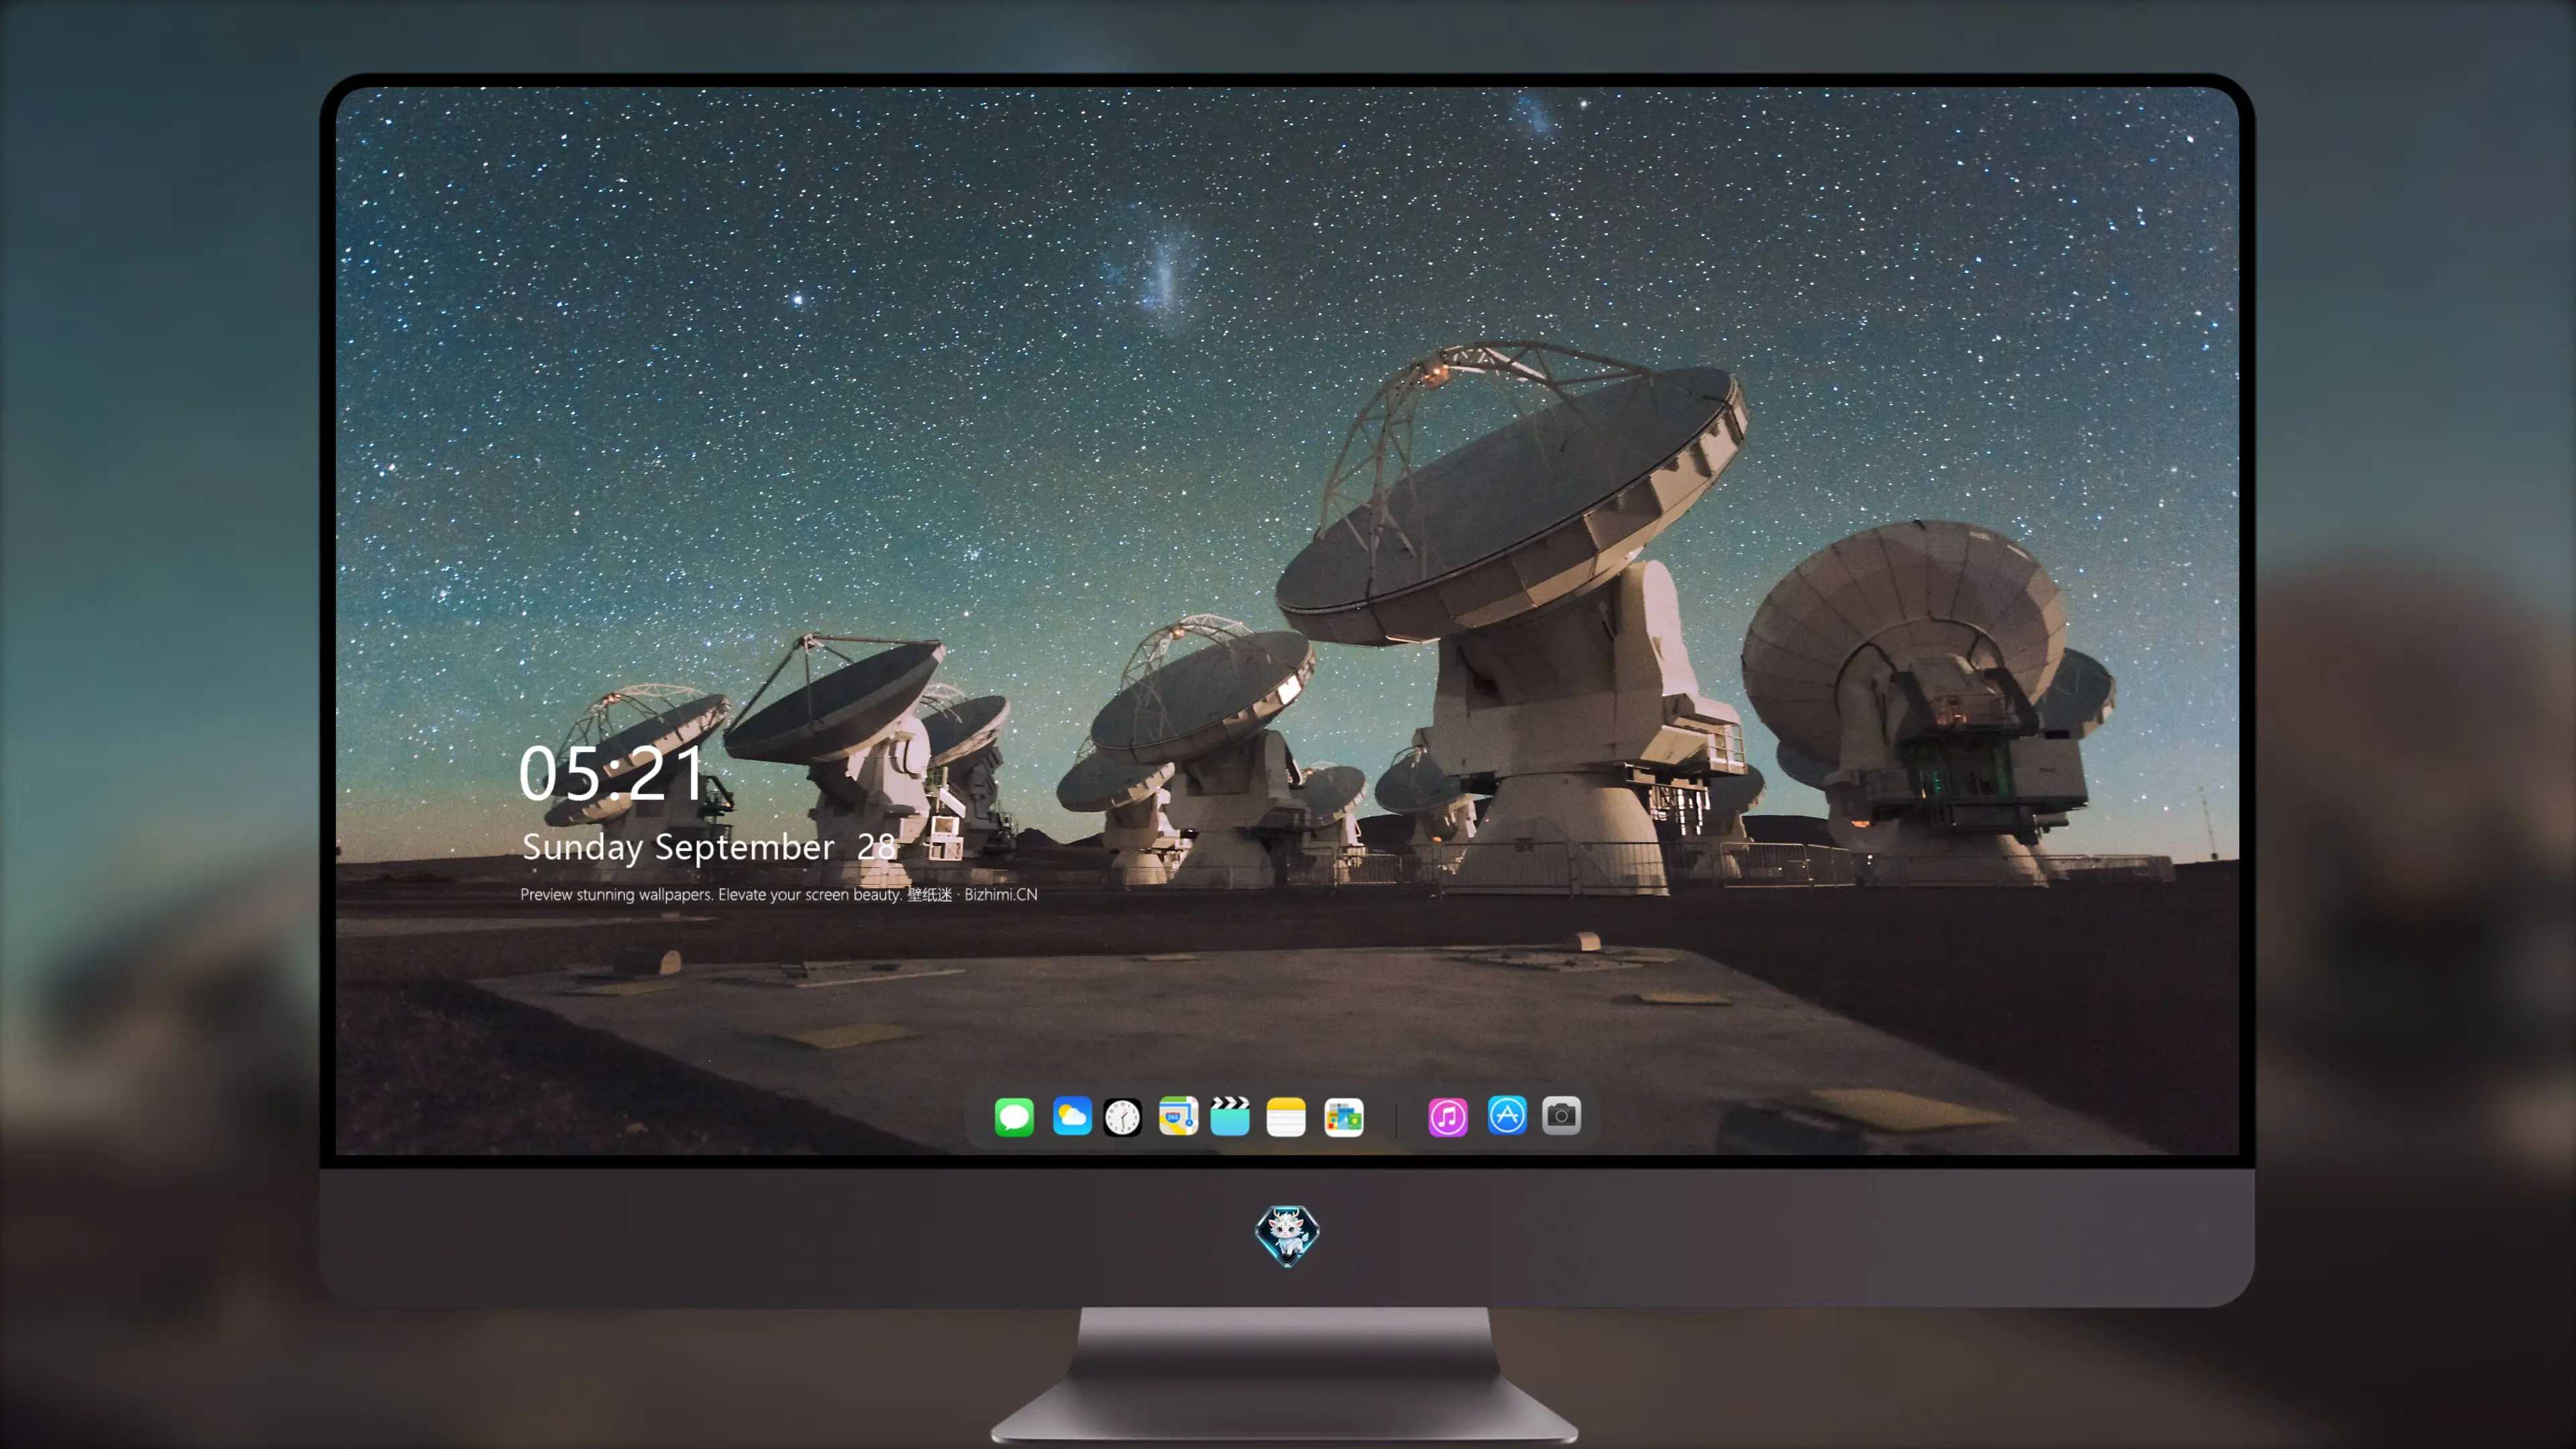2576x1449 pixels.
Task: Open the Clock app in the dock
Action: [1122, 1117]
